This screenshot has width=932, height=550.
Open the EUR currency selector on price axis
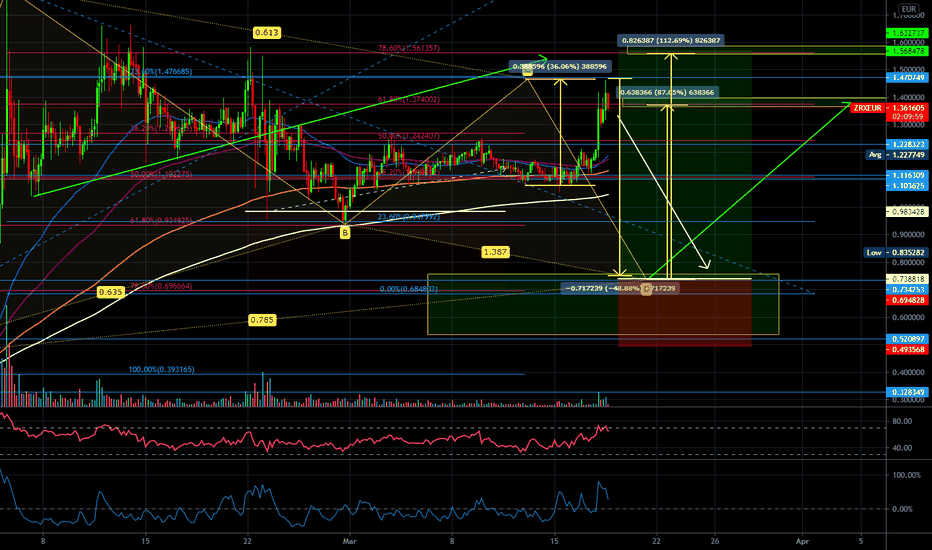pyautogui.click(x=909, y=9)
